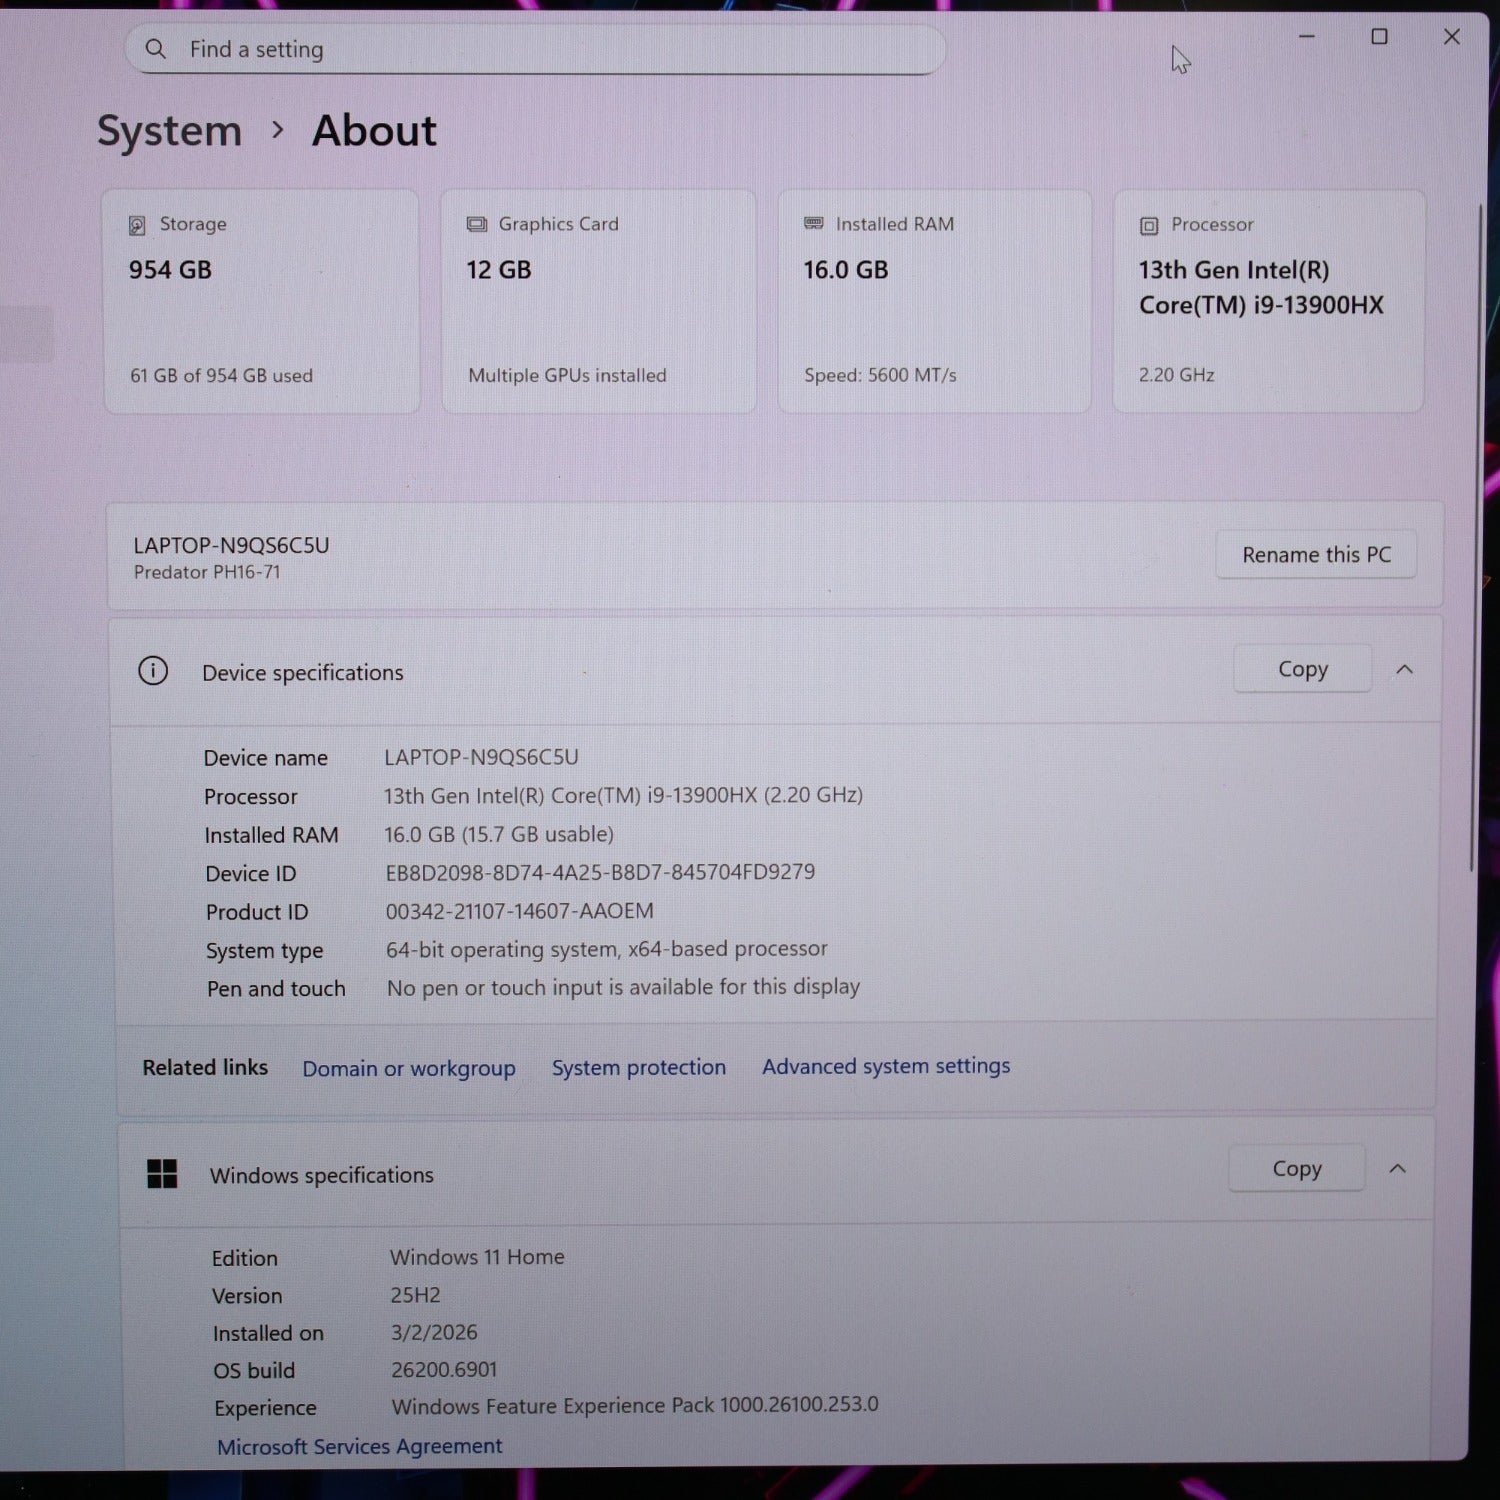1500x1500 pixels.
Task: Click the breadcrumb chevron after System
Action: click(278, 131)
